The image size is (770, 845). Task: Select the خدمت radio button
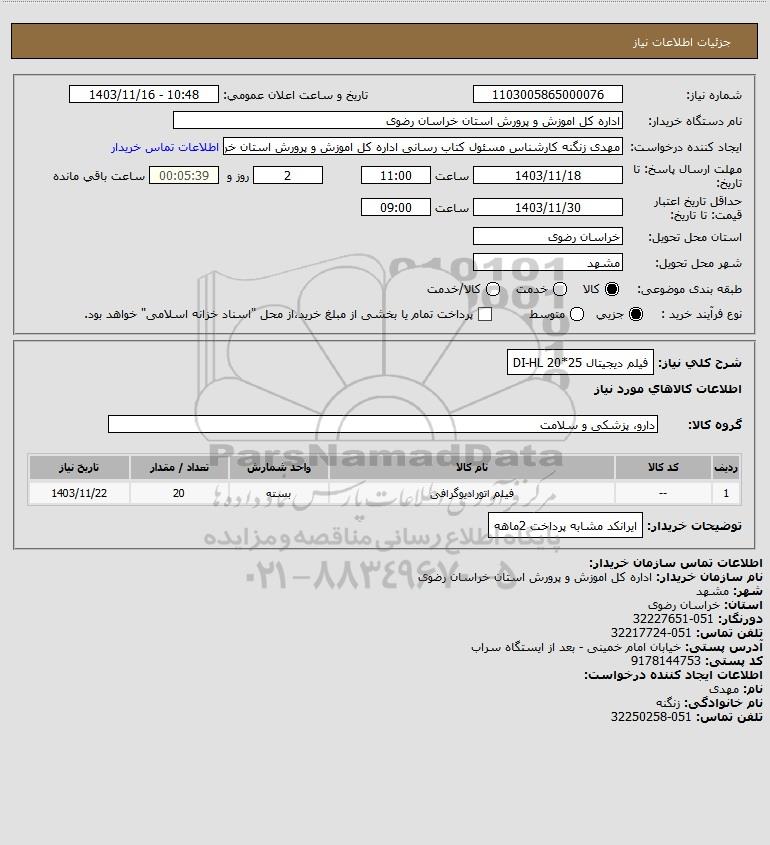click(560, 289)
